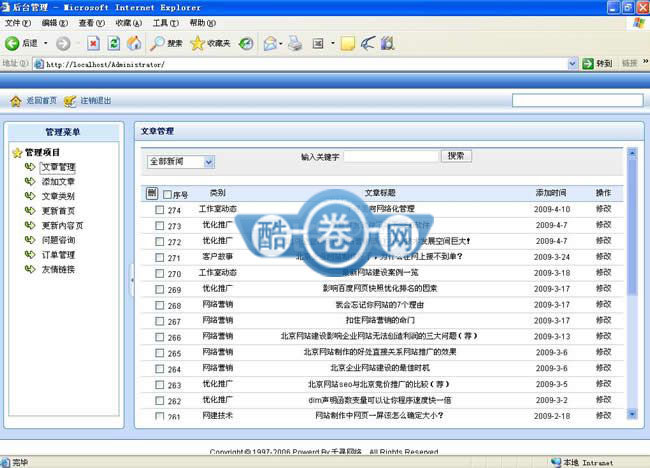Open the Back button history dropdown arrow

[46, 43]
